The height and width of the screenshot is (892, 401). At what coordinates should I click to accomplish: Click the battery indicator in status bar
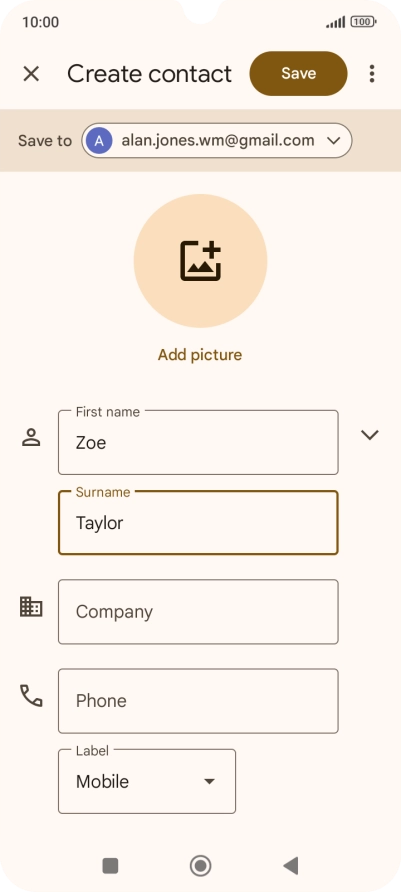point(363,22)
